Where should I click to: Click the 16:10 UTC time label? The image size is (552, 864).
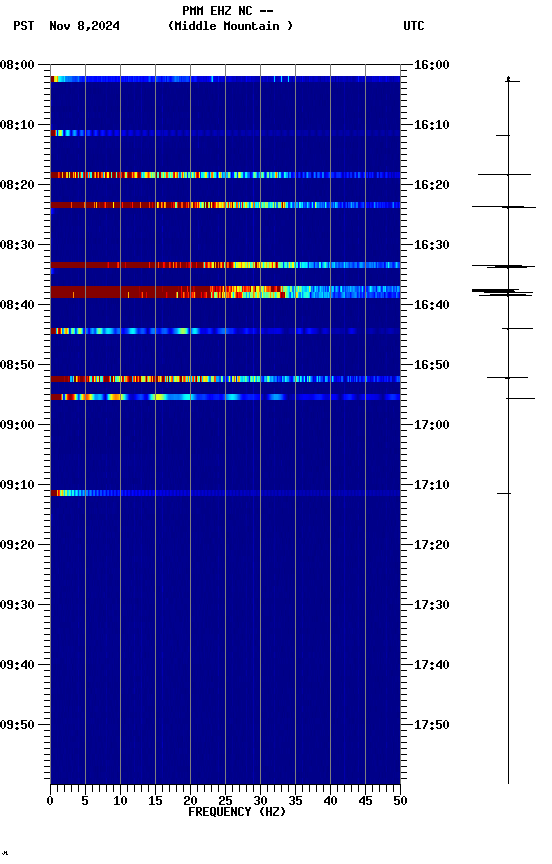[x=431, y=125]
